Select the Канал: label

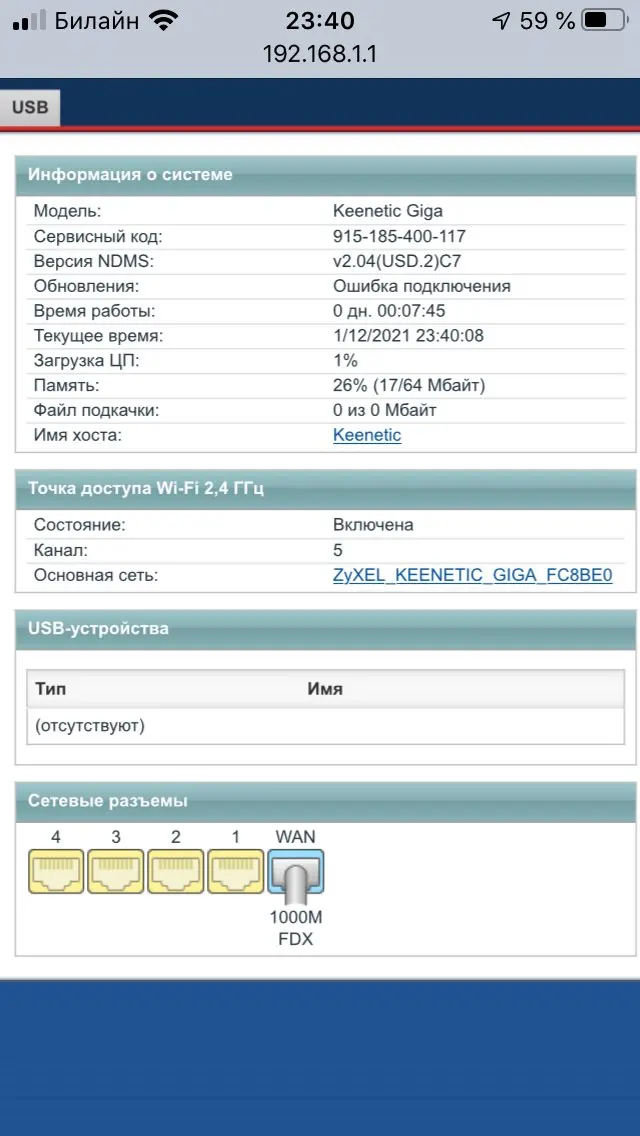(x=60, y=550)
